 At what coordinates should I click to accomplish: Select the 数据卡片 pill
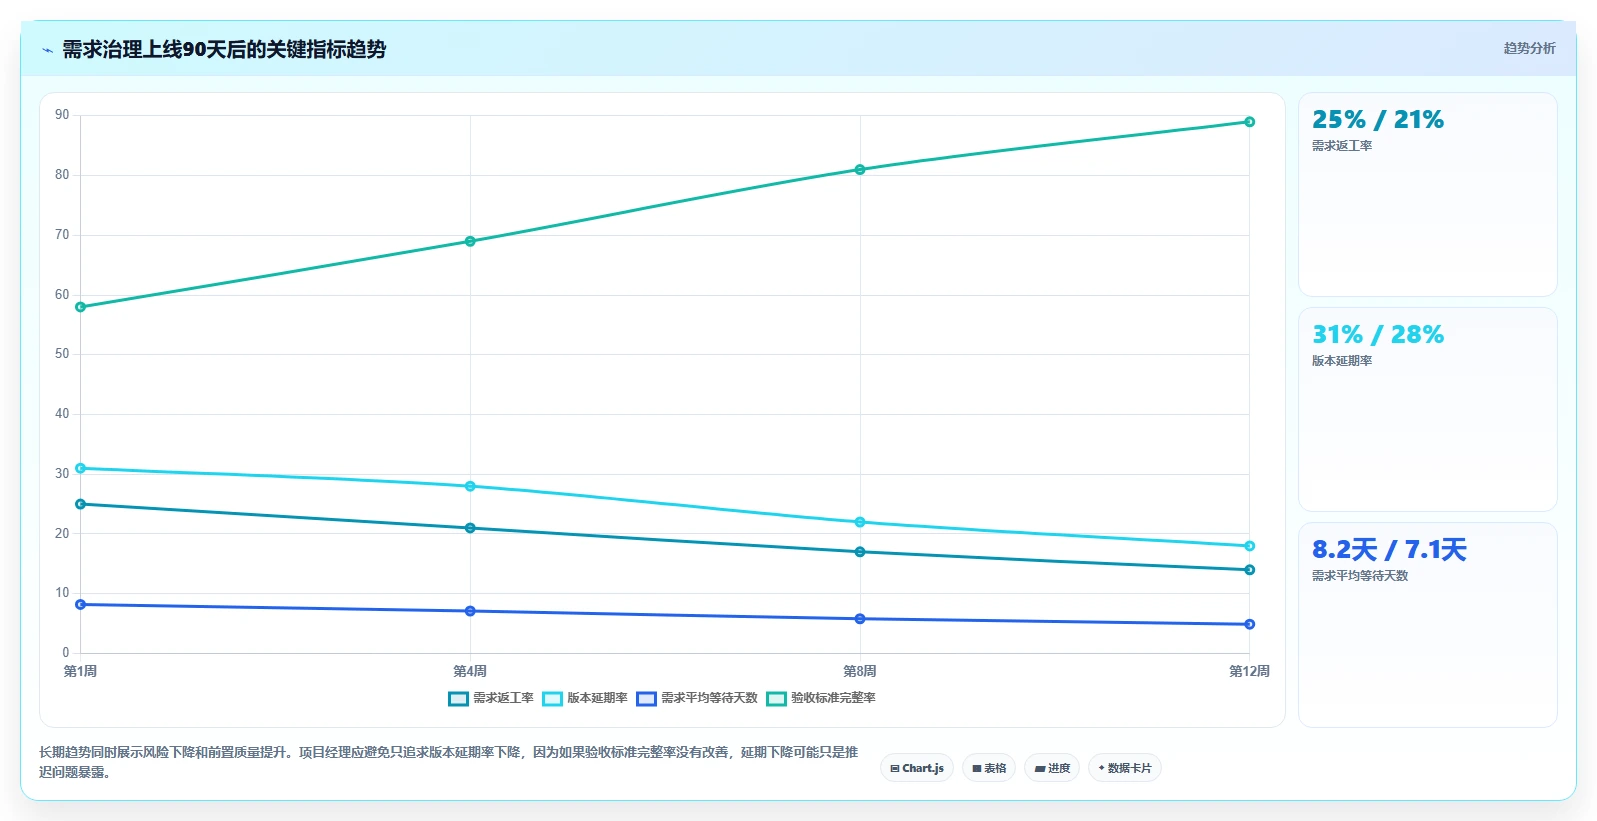[x=1125, y=768]
